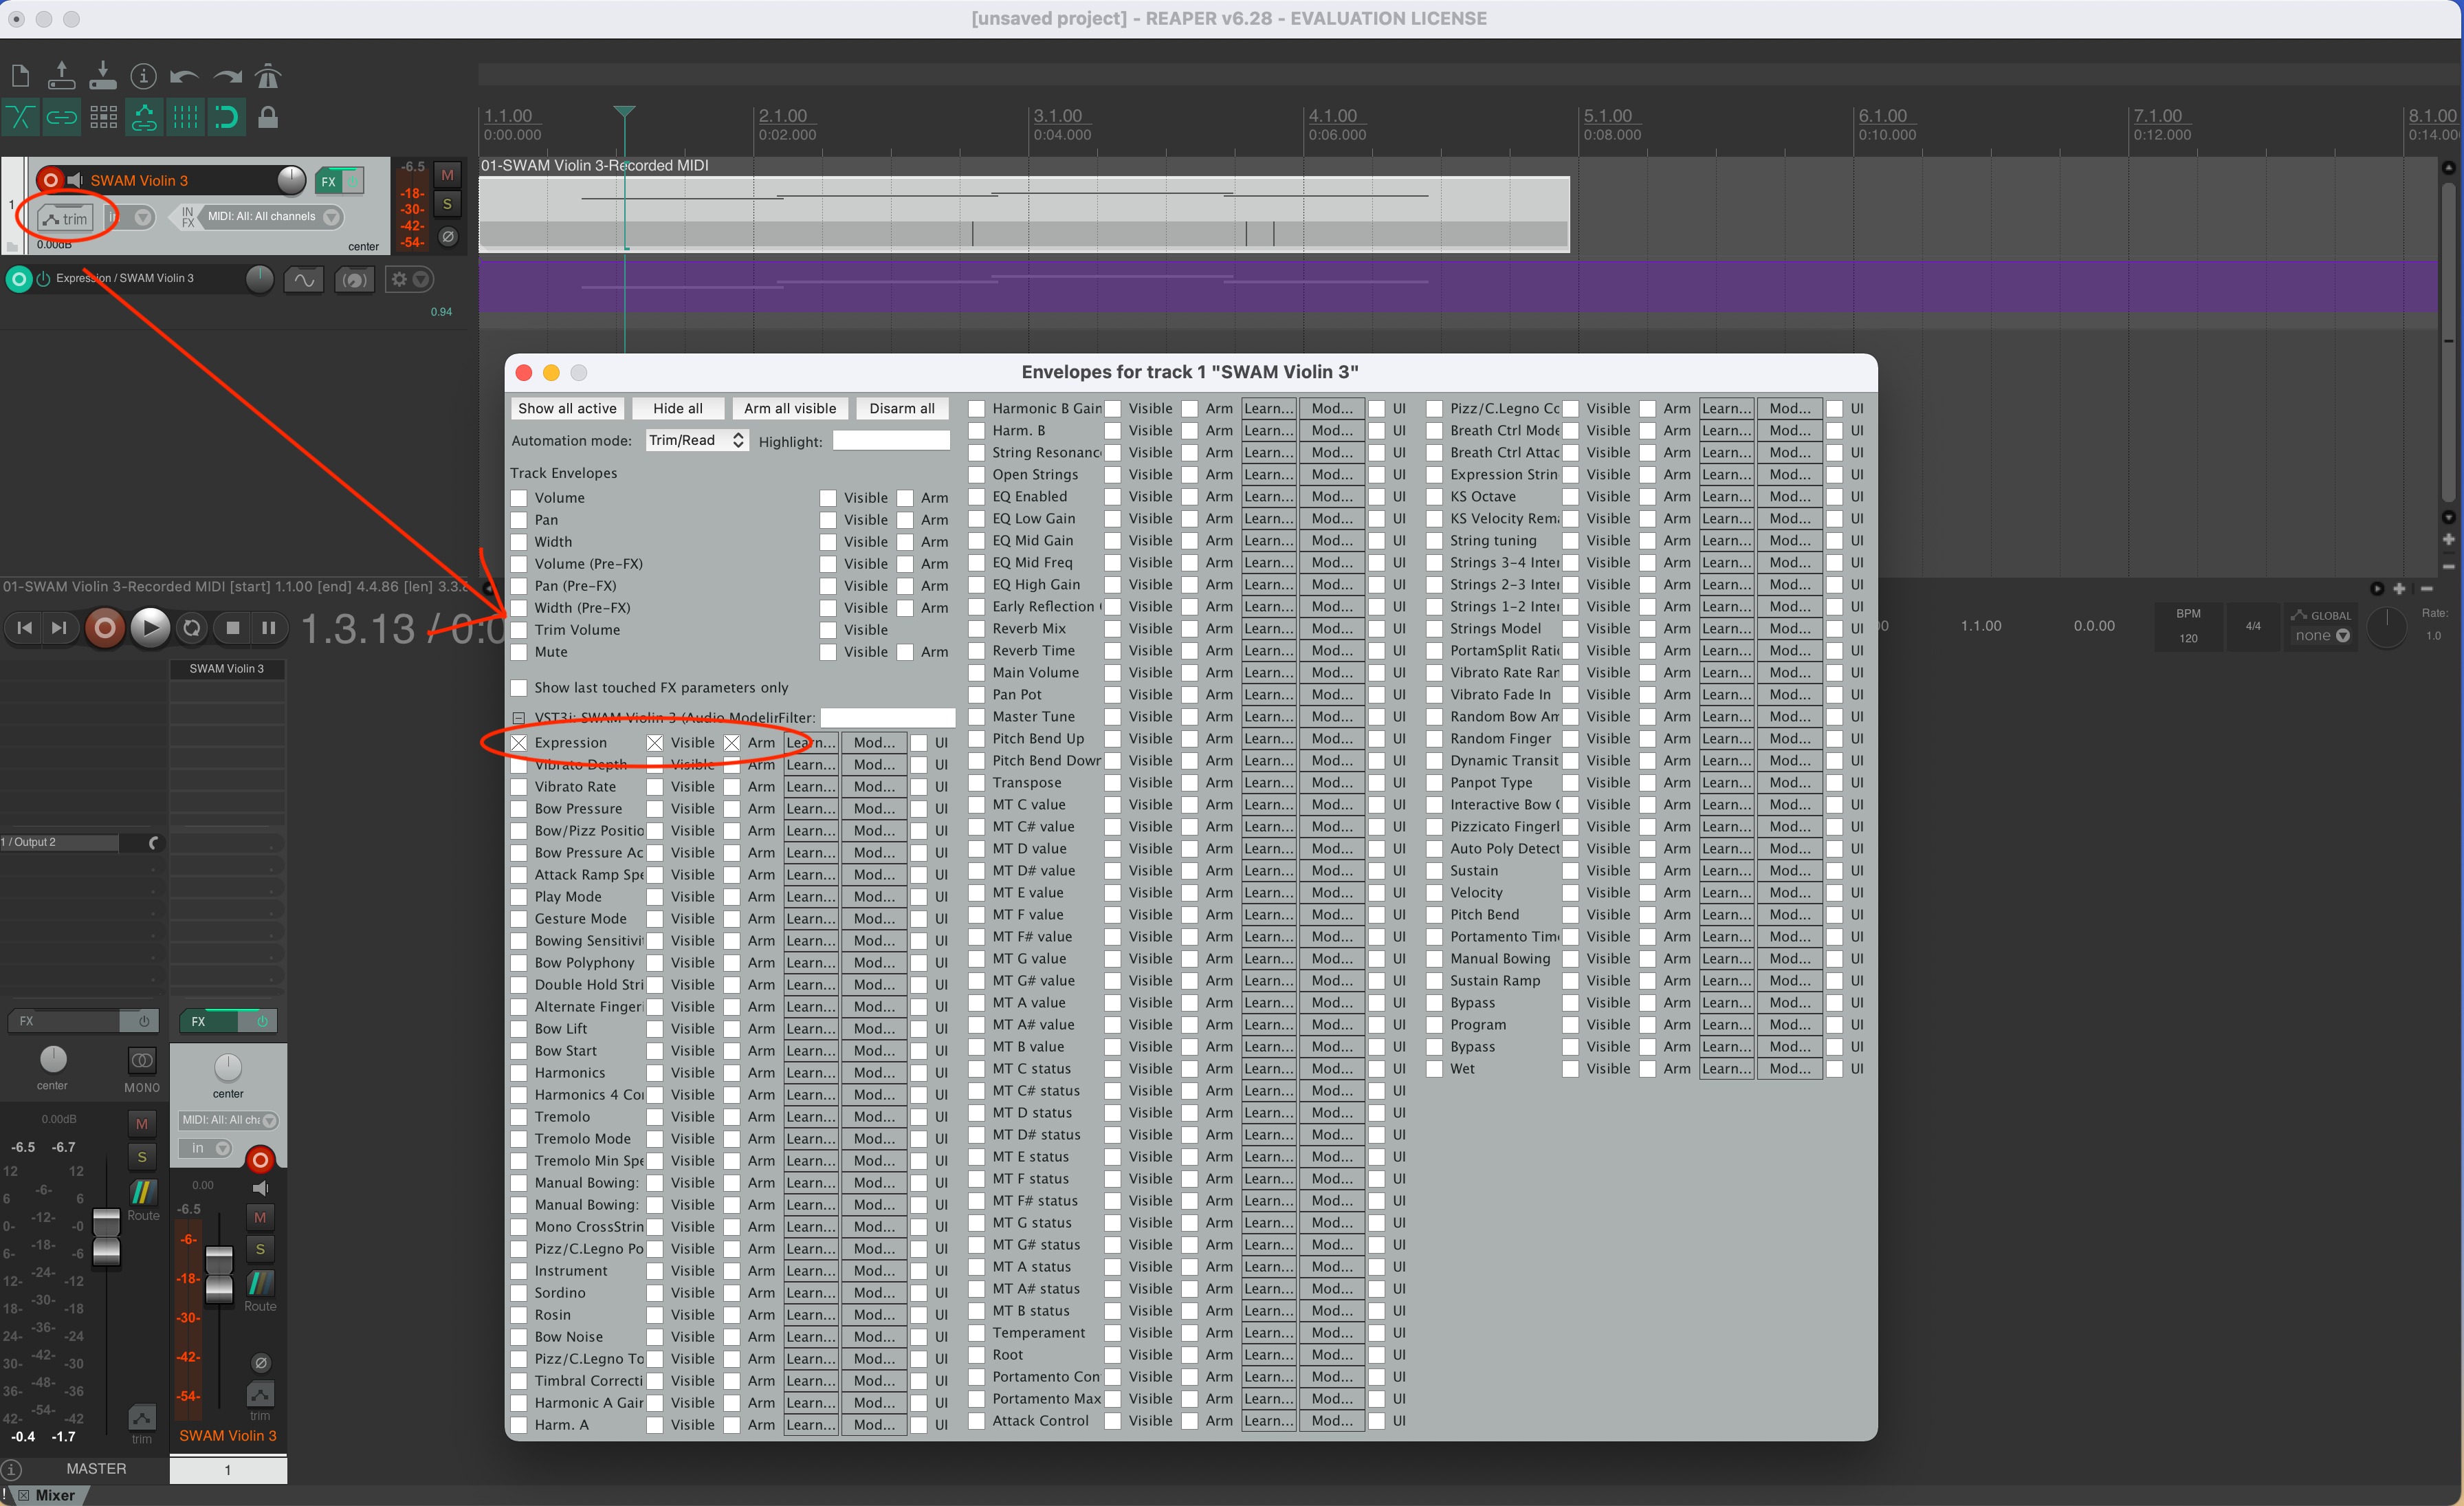Adjust MASTER mixer volume fader

(x=106, y=1236)
